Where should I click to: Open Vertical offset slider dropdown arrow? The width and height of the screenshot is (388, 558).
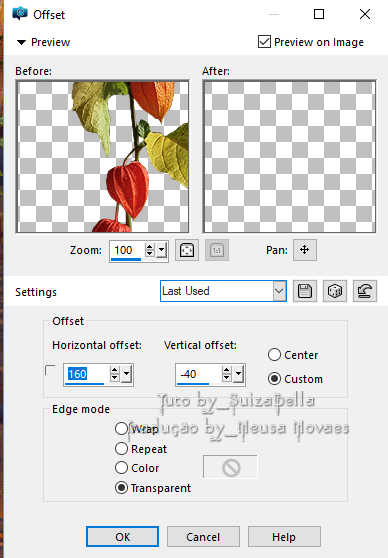pos(238,374)
